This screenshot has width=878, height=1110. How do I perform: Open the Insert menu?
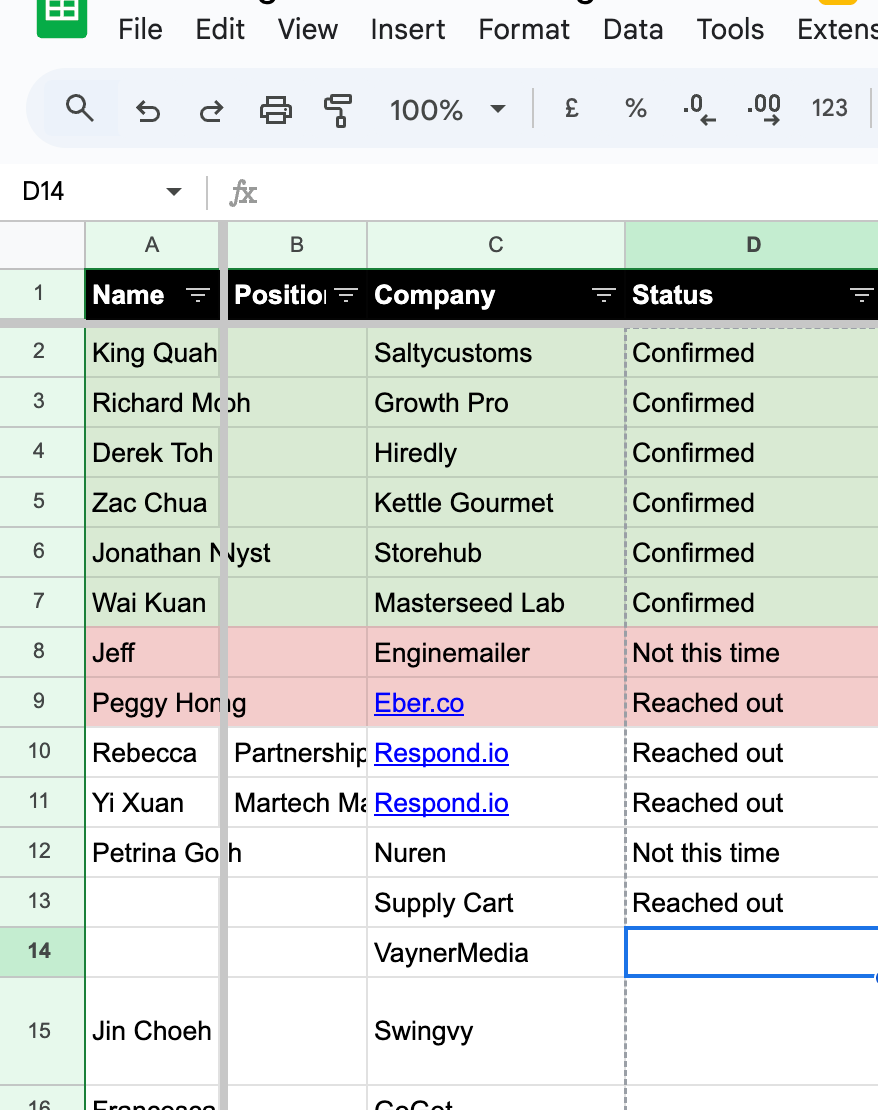[x=408, y=29]
